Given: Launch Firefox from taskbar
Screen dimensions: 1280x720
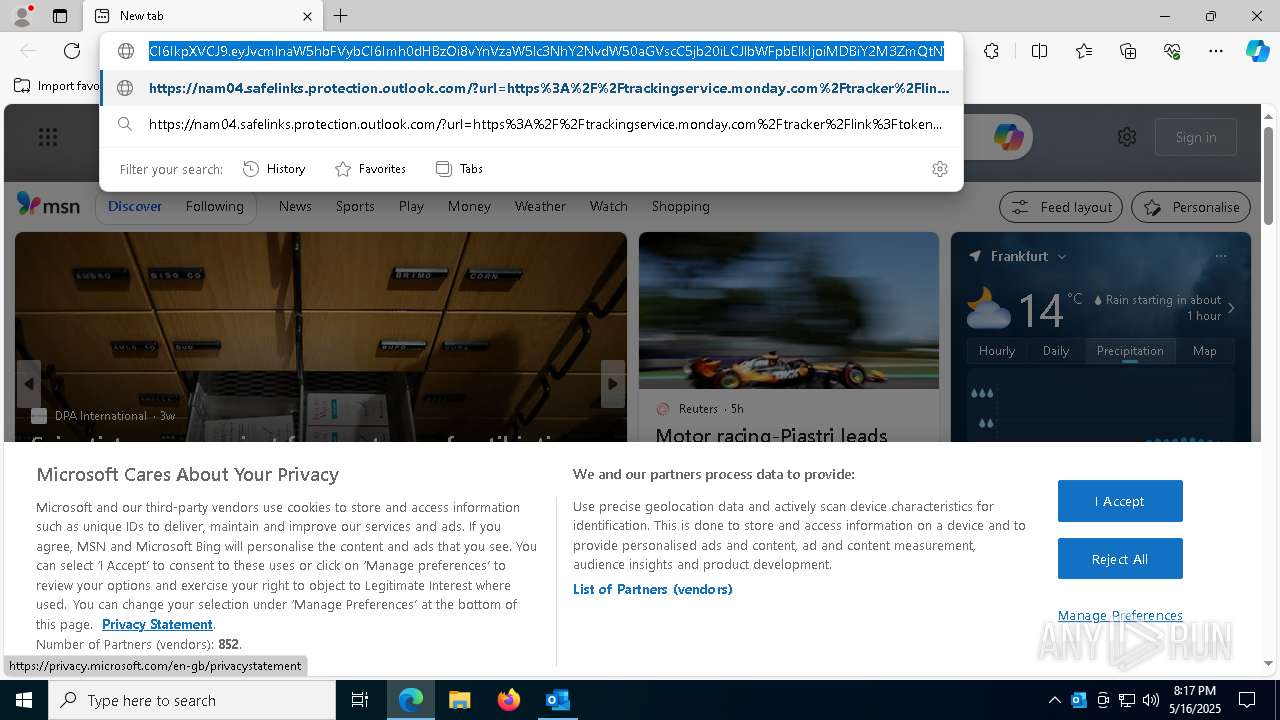Looking at the screenshot, I should (x=508, y=700).
